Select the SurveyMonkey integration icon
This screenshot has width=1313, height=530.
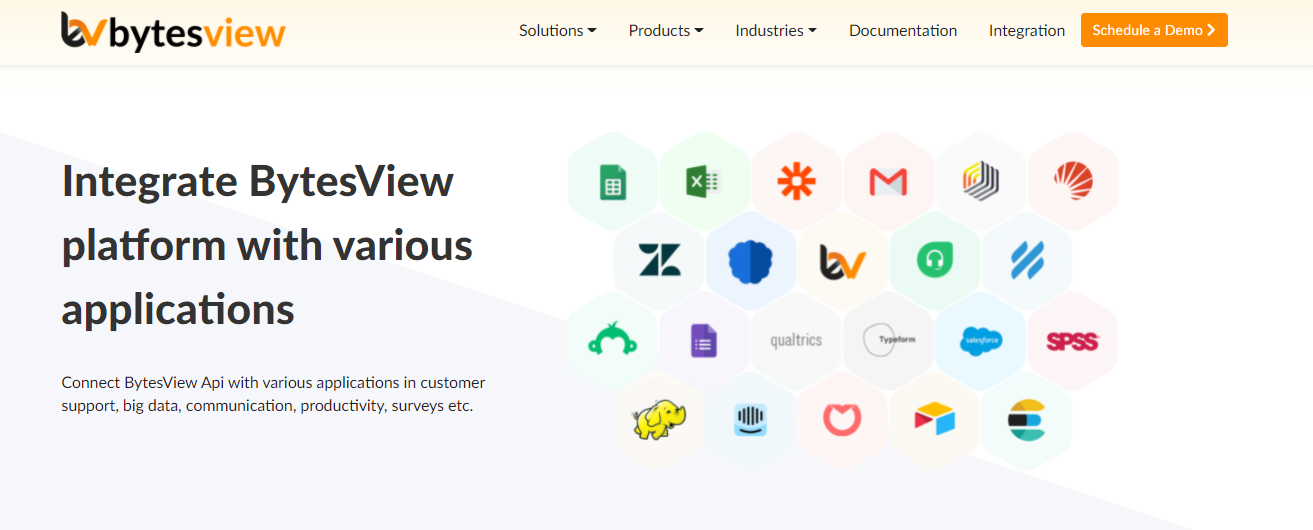(x=612, y=341)
